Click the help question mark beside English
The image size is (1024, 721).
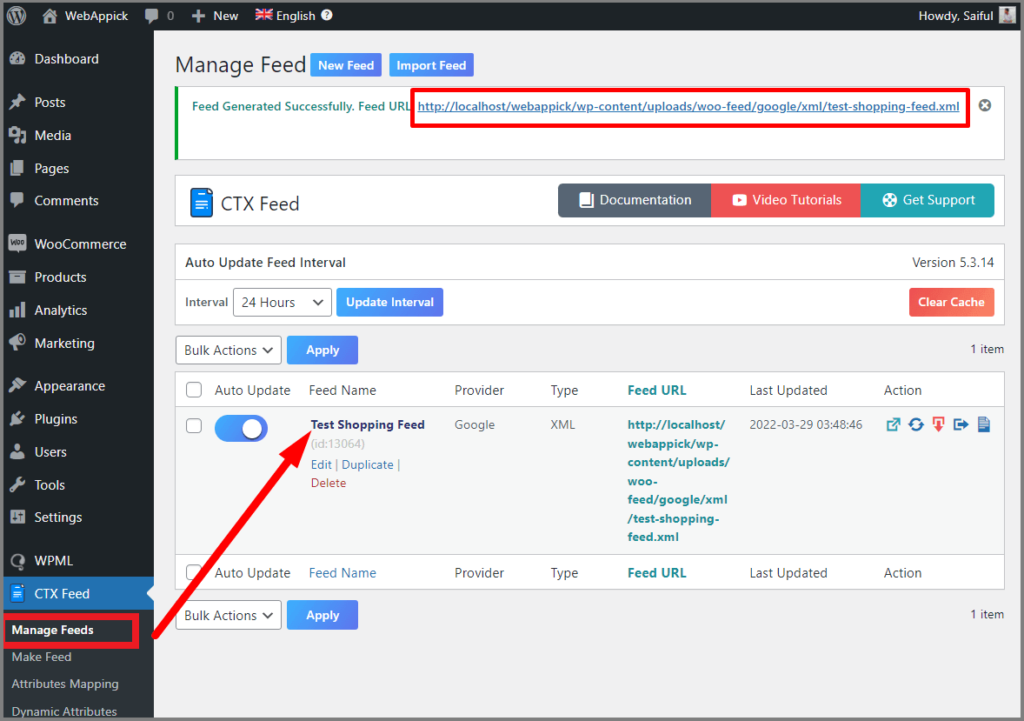click(327, 15)
